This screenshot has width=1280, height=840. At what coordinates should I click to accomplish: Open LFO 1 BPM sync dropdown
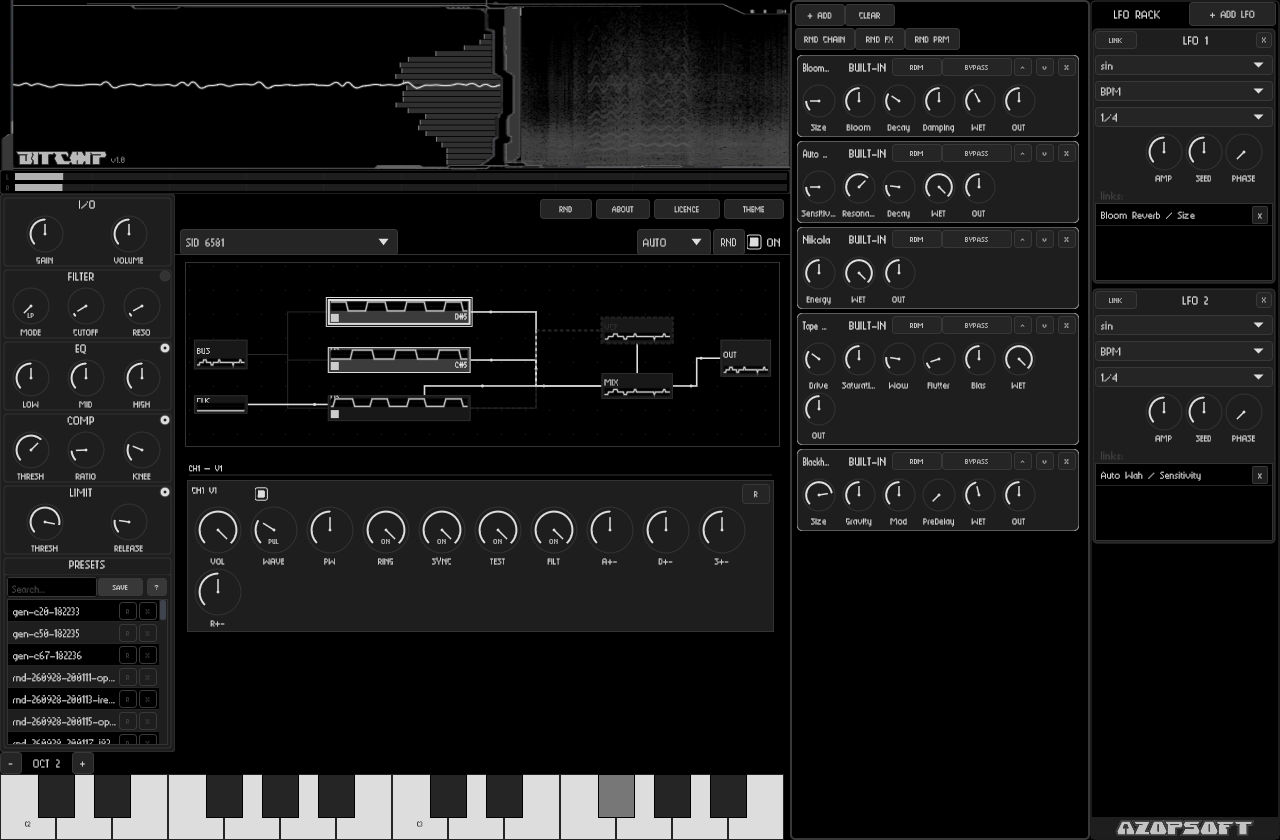tap(1183, 91)
